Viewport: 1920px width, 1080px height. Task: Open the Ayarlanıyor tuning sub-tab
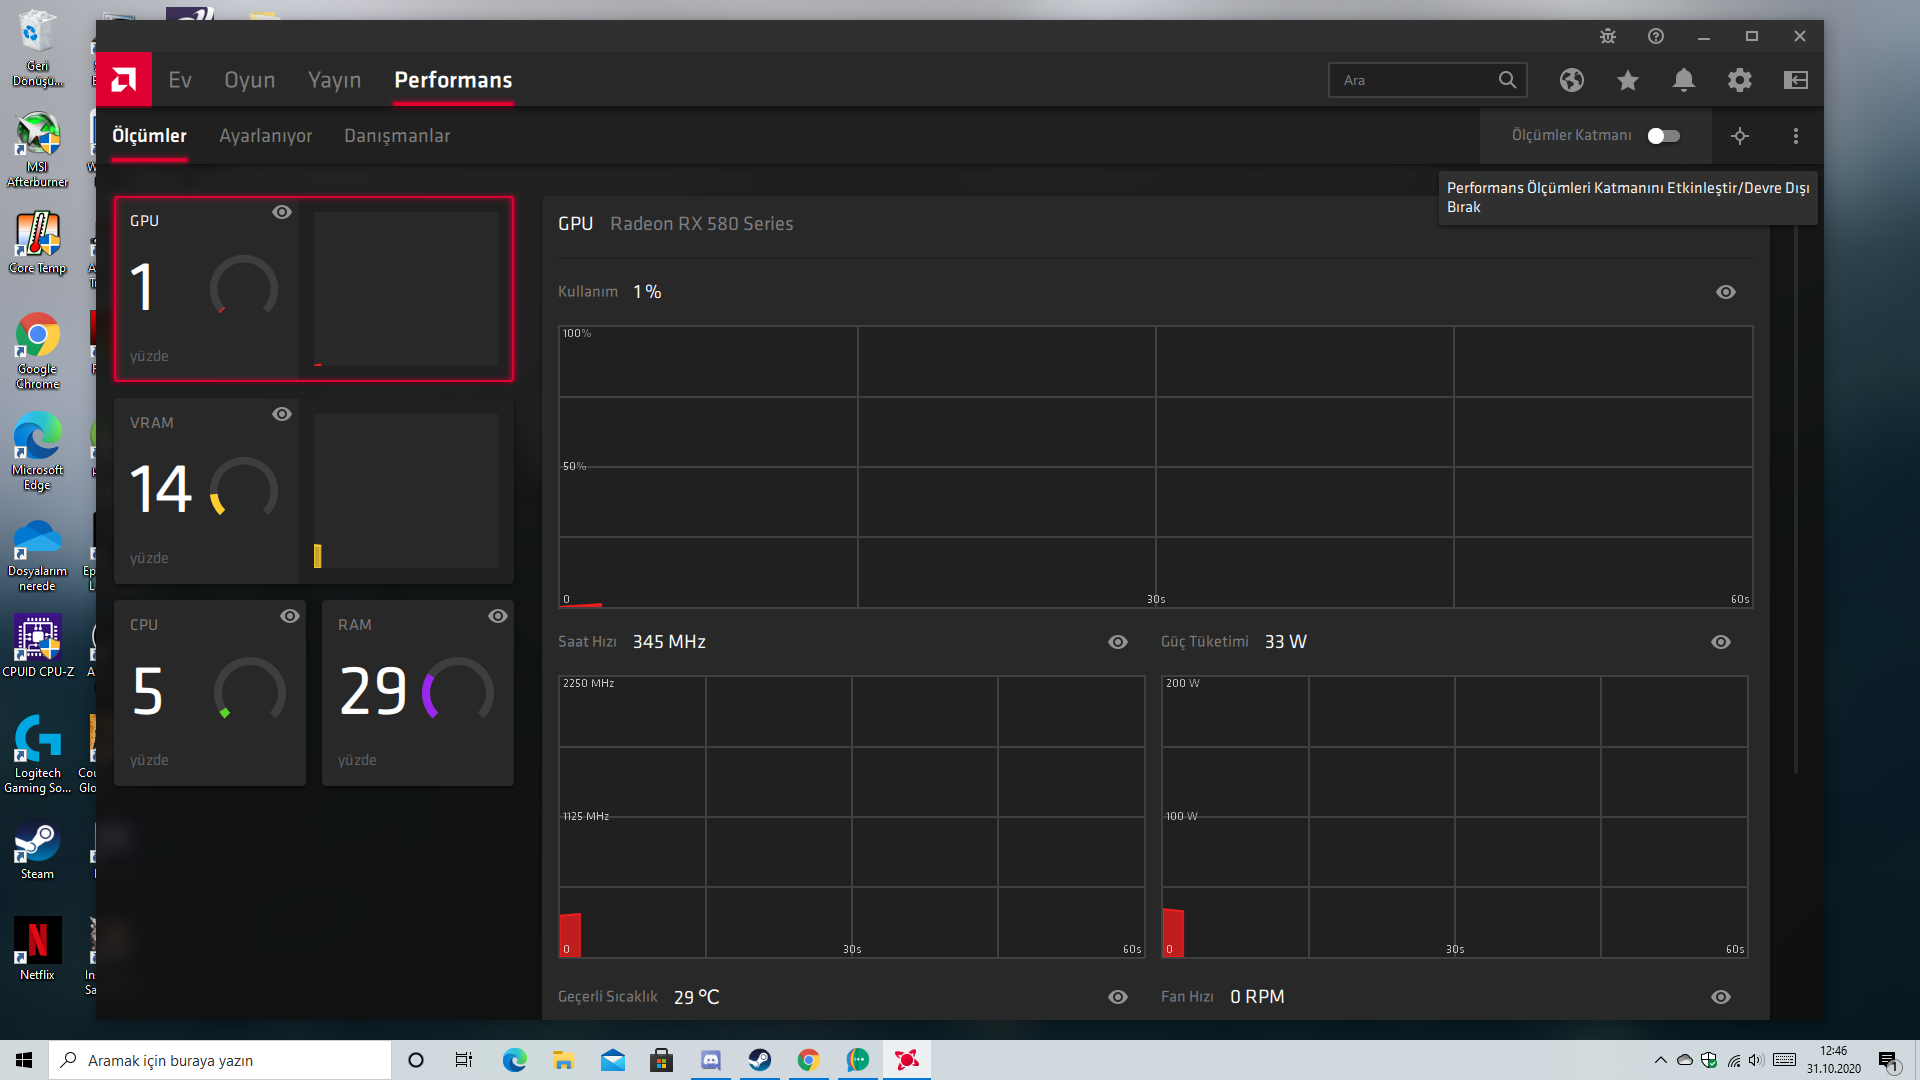point(265,136)
